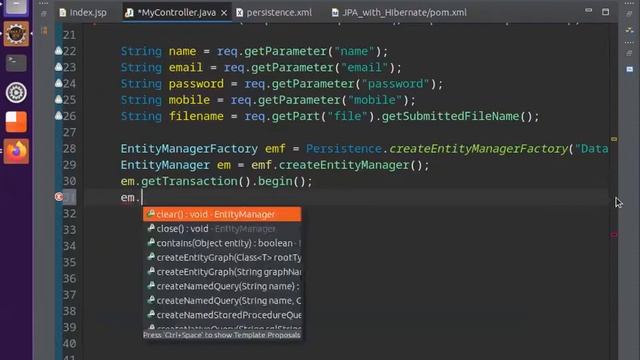Image resolution: width=640 pixels, height=360 pixels.
Task: Click line number 28 in the gutter
Action: (x=69, y=149)
